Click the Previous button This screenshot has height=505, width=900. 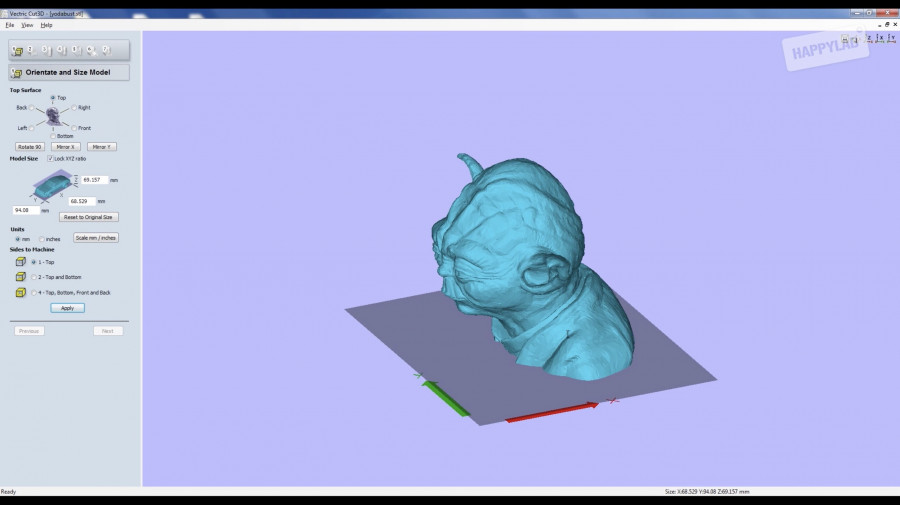pyautogui.click(x=29, y=331)
